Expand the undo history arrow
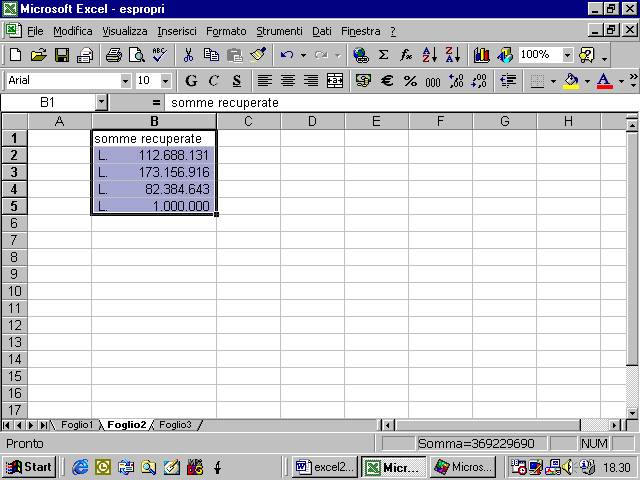 coord(303,55)
